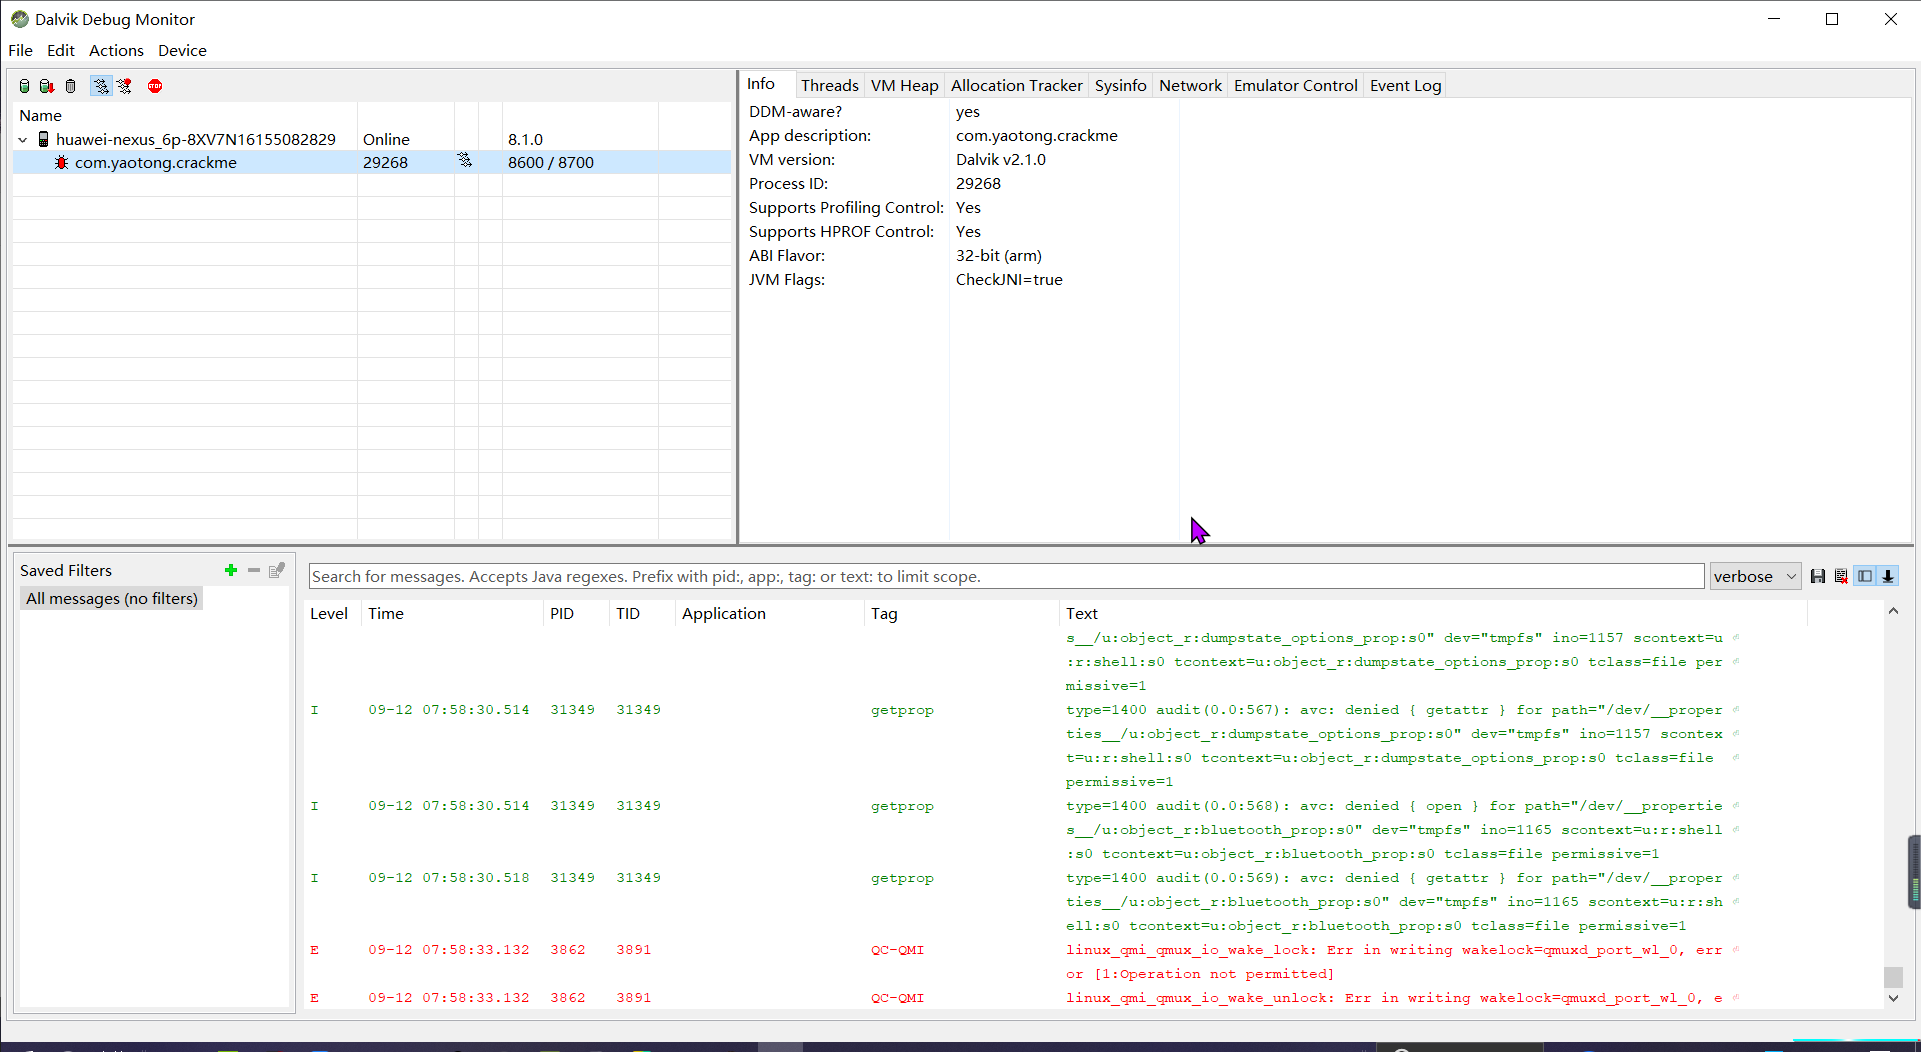This screenshot has height=1052, width=1921.
Task: Open the Device menu
Action: coord(182,50)
